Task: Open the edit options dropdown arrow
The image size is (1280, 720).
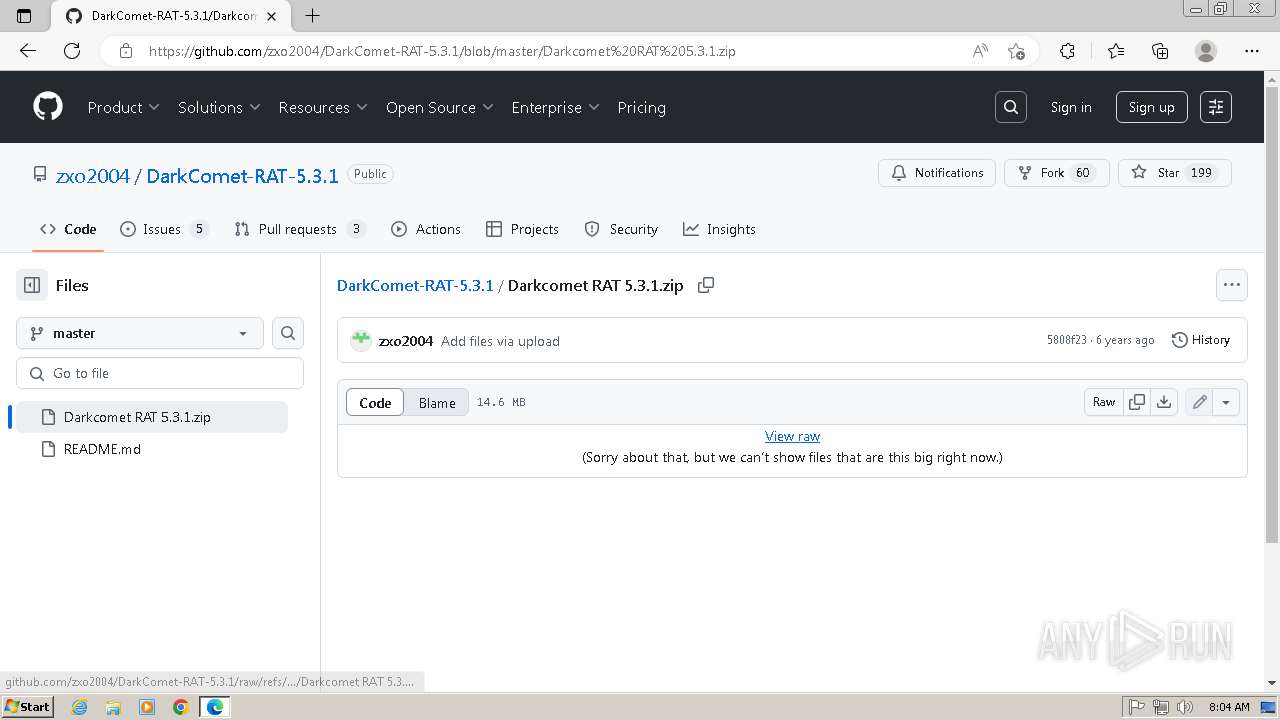Action: tap(1226, 402)
